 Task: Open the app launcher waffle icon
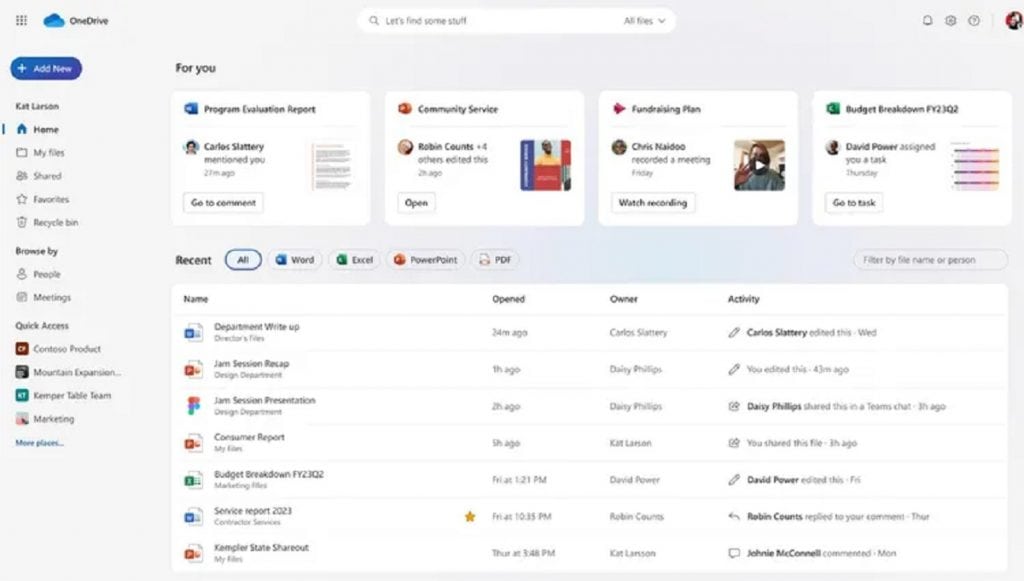(x=22, y=20)
